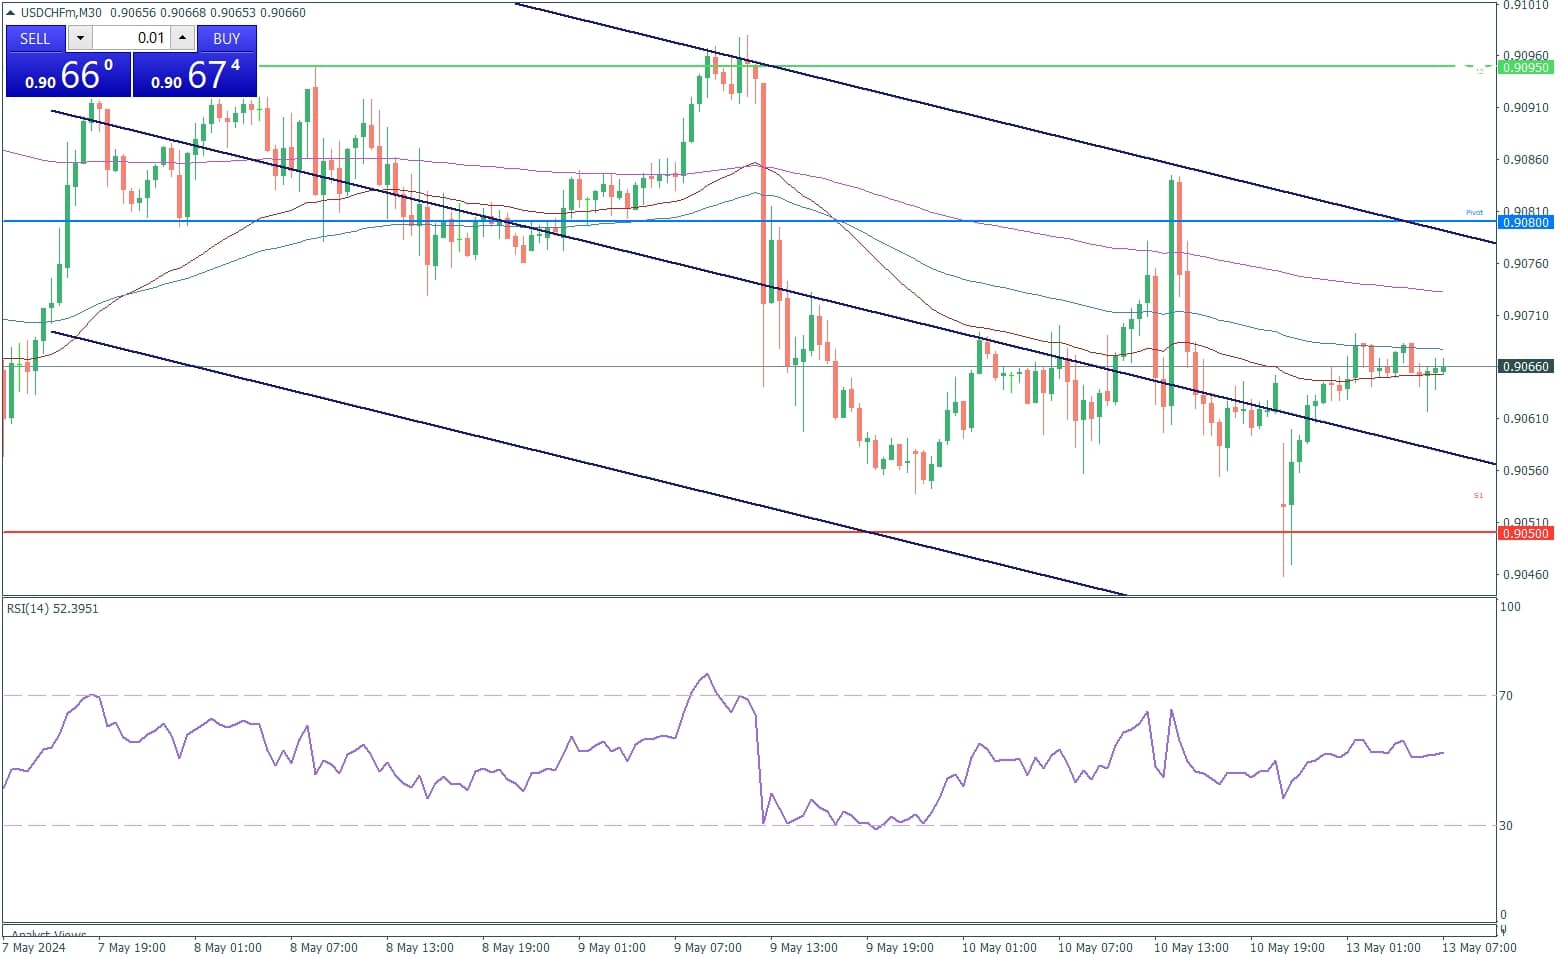Decrease lot volume with the down arrow
This screenshot has width=1560, height=960.
pyautogui.click(x=80, y=38)
